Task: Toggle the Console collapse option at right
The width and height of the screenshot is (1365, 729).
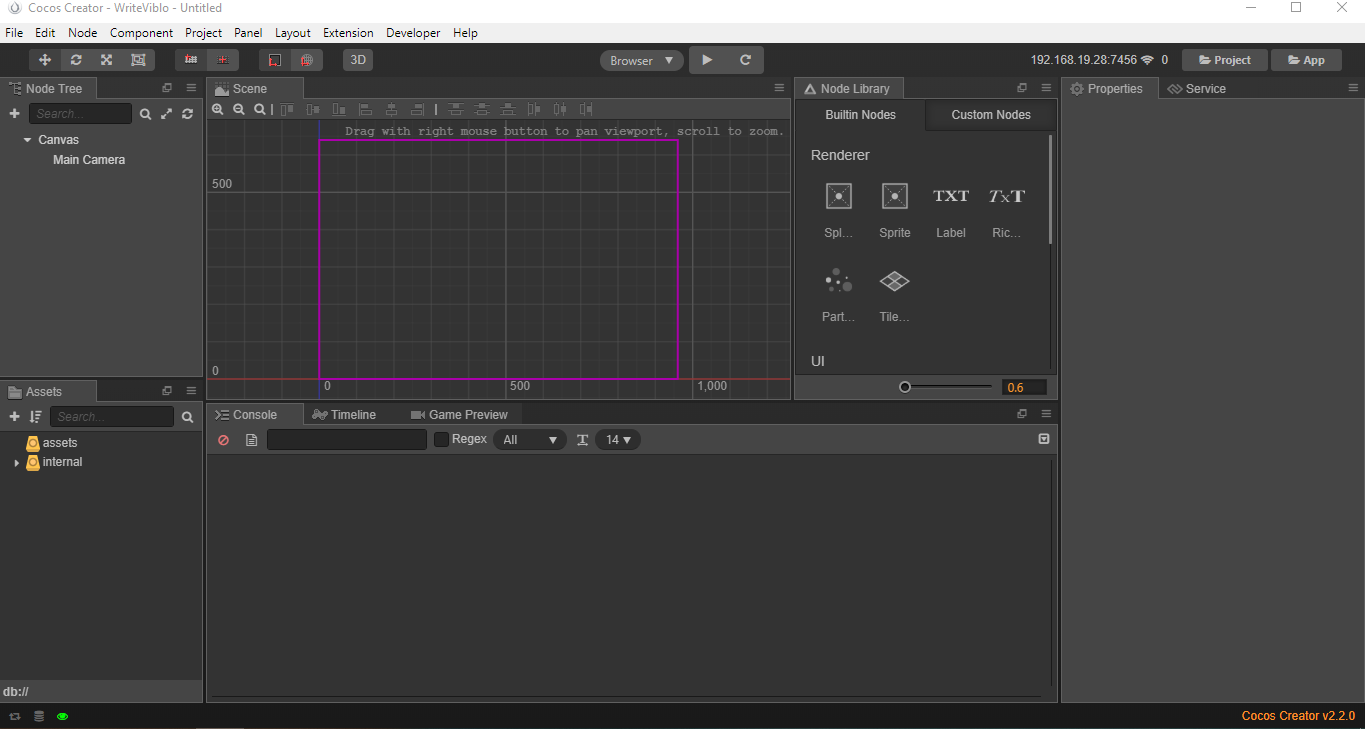Action: pos(1044,439)
